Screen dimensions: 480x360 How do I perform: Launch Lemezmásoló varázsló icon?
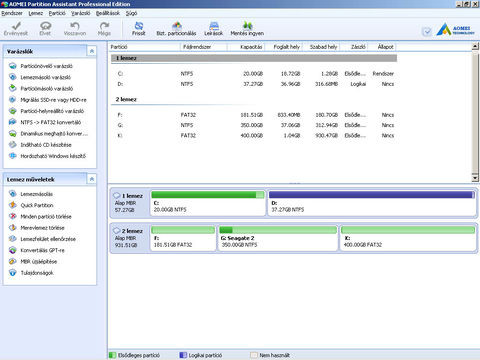coord(13,77)
